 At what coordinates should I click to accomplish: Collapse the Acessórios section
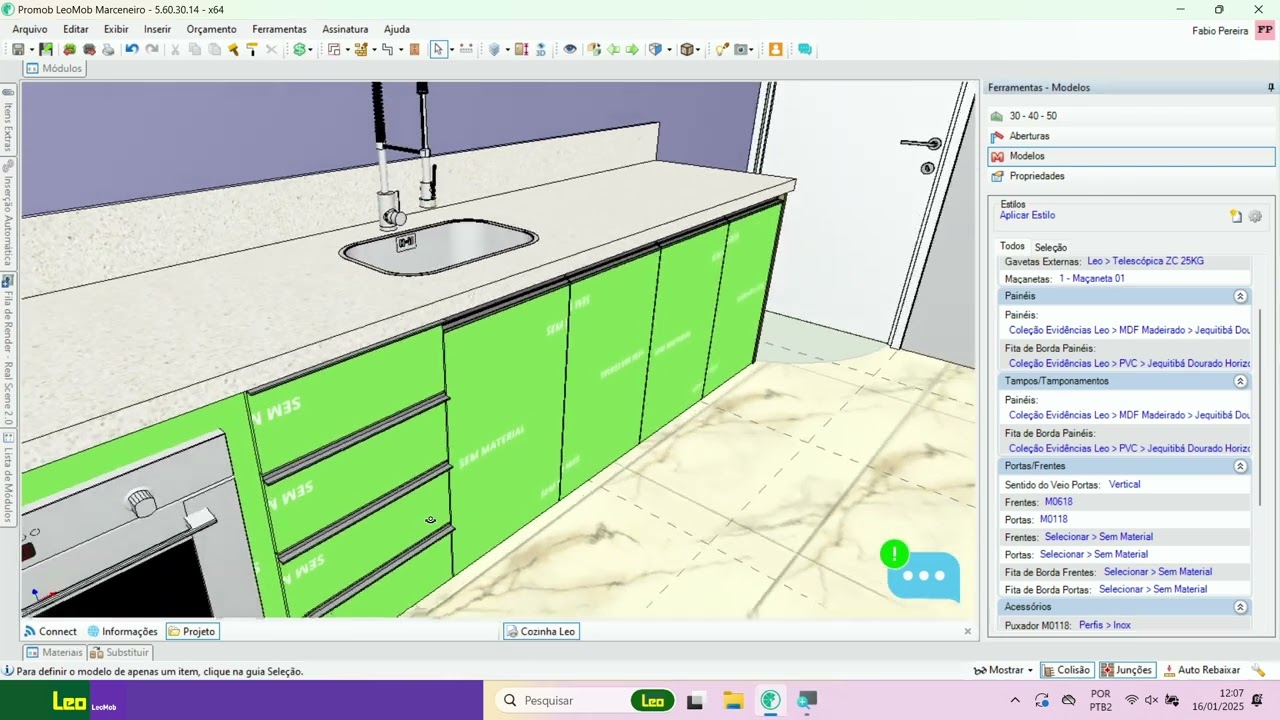coord(1240,607)
